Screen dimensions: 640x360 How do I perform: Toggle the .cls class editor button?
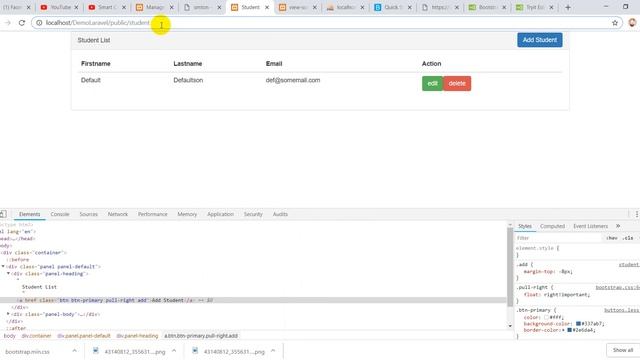628,238
